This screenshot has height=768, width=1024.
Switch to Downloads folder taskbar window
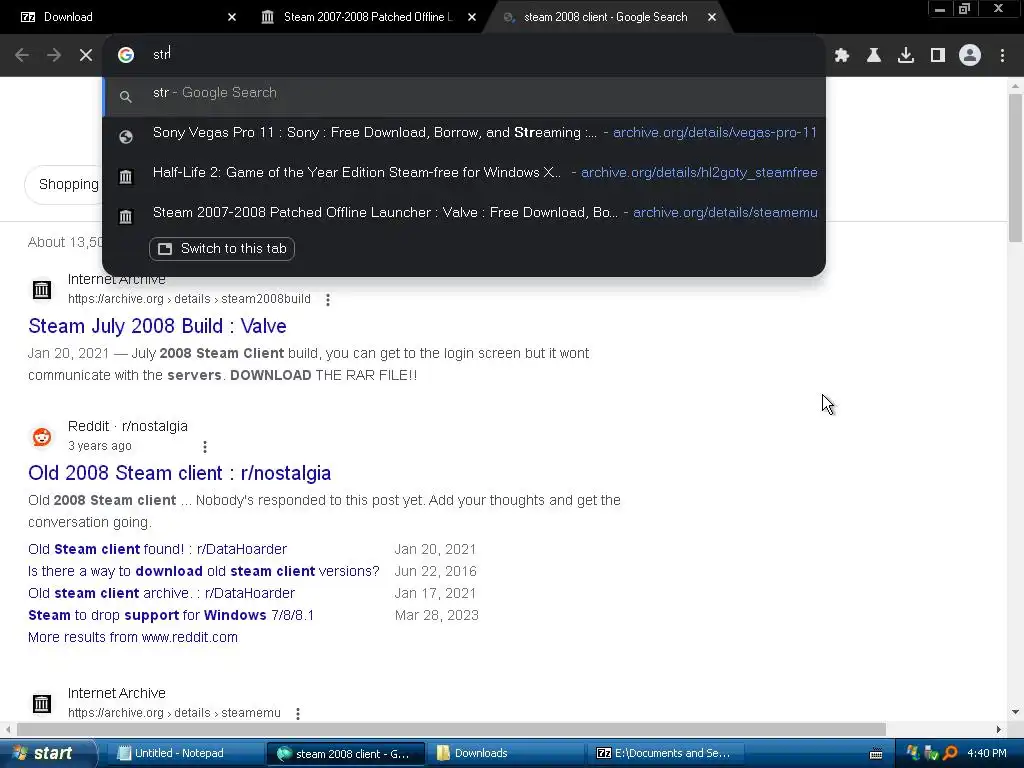tap(504, 754)
